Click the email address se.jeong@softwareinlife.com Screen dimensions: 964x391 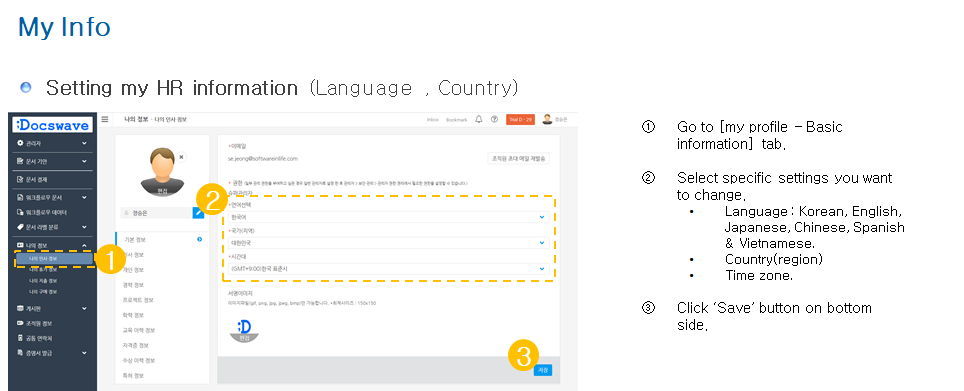click(x=263, y=159)
